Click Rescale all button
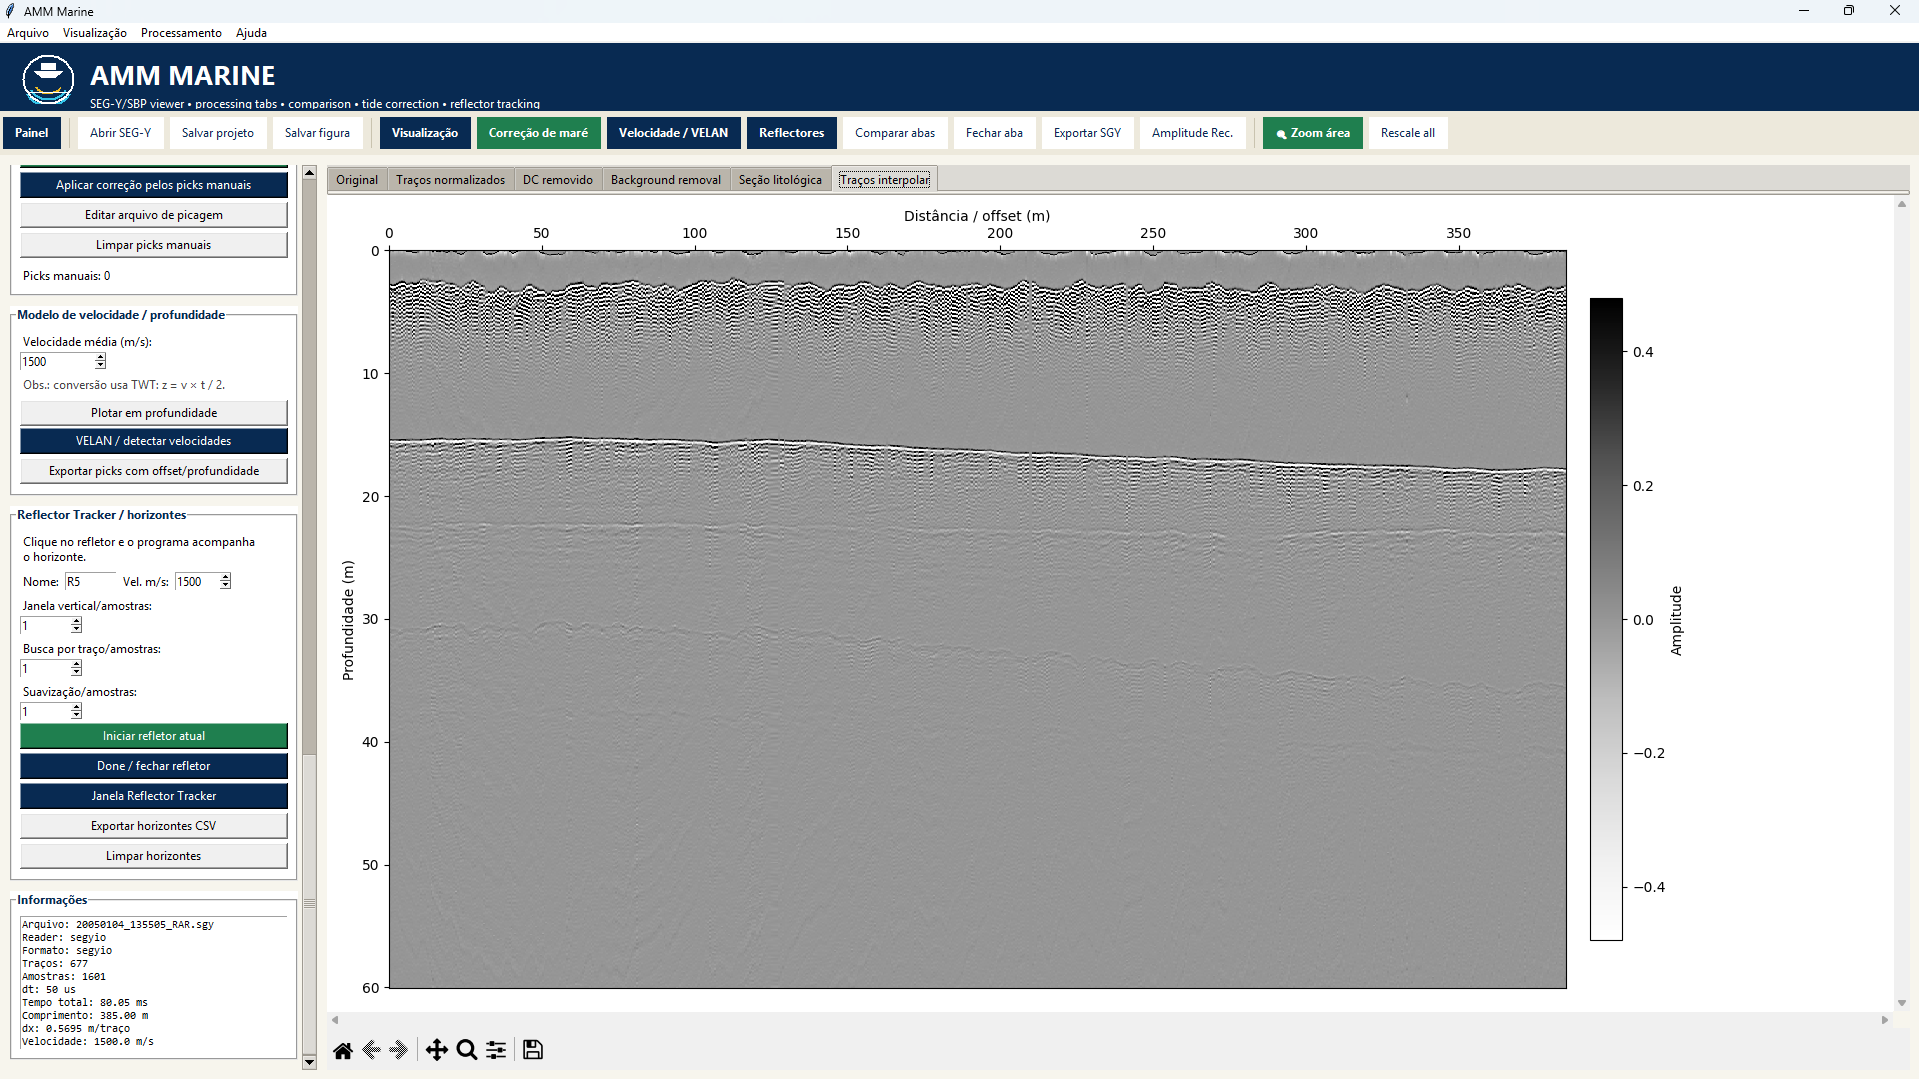The image size is (1919, 1079). click(x=1407, y=133)
